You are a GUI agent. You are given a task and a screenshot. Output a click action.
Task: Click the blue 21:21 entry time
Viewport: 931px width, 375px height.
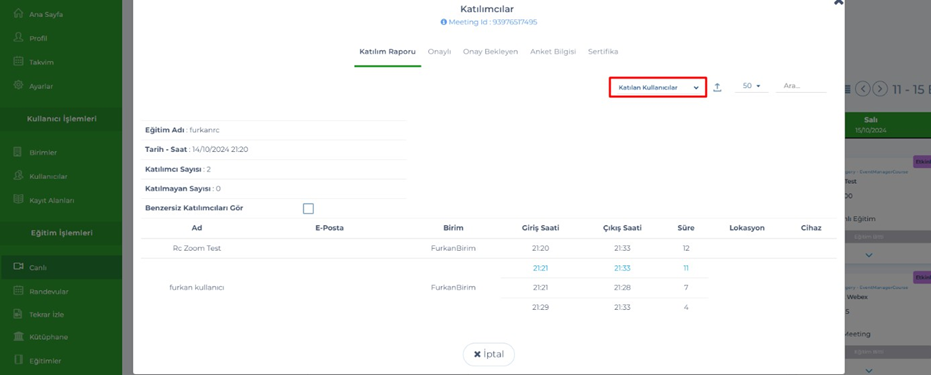(540, 268)
